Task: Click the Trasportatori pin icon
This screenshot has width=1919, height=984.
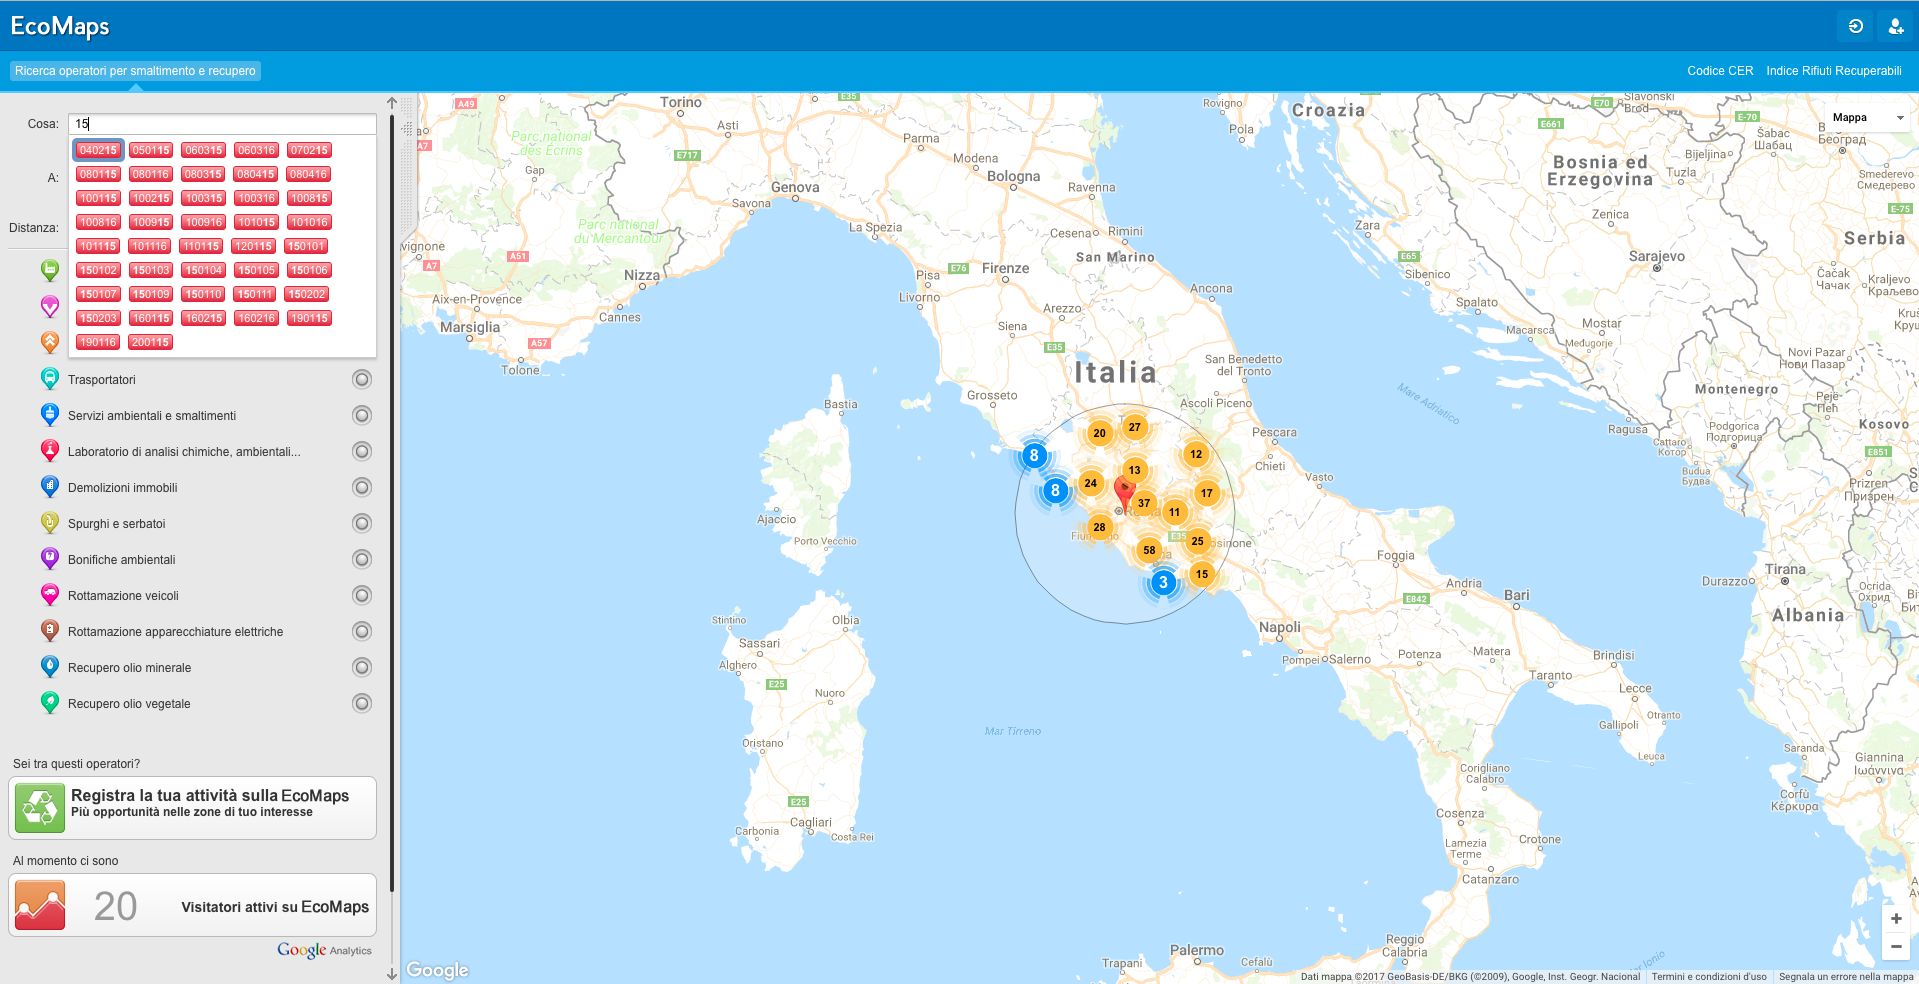Action: (49, 379)
